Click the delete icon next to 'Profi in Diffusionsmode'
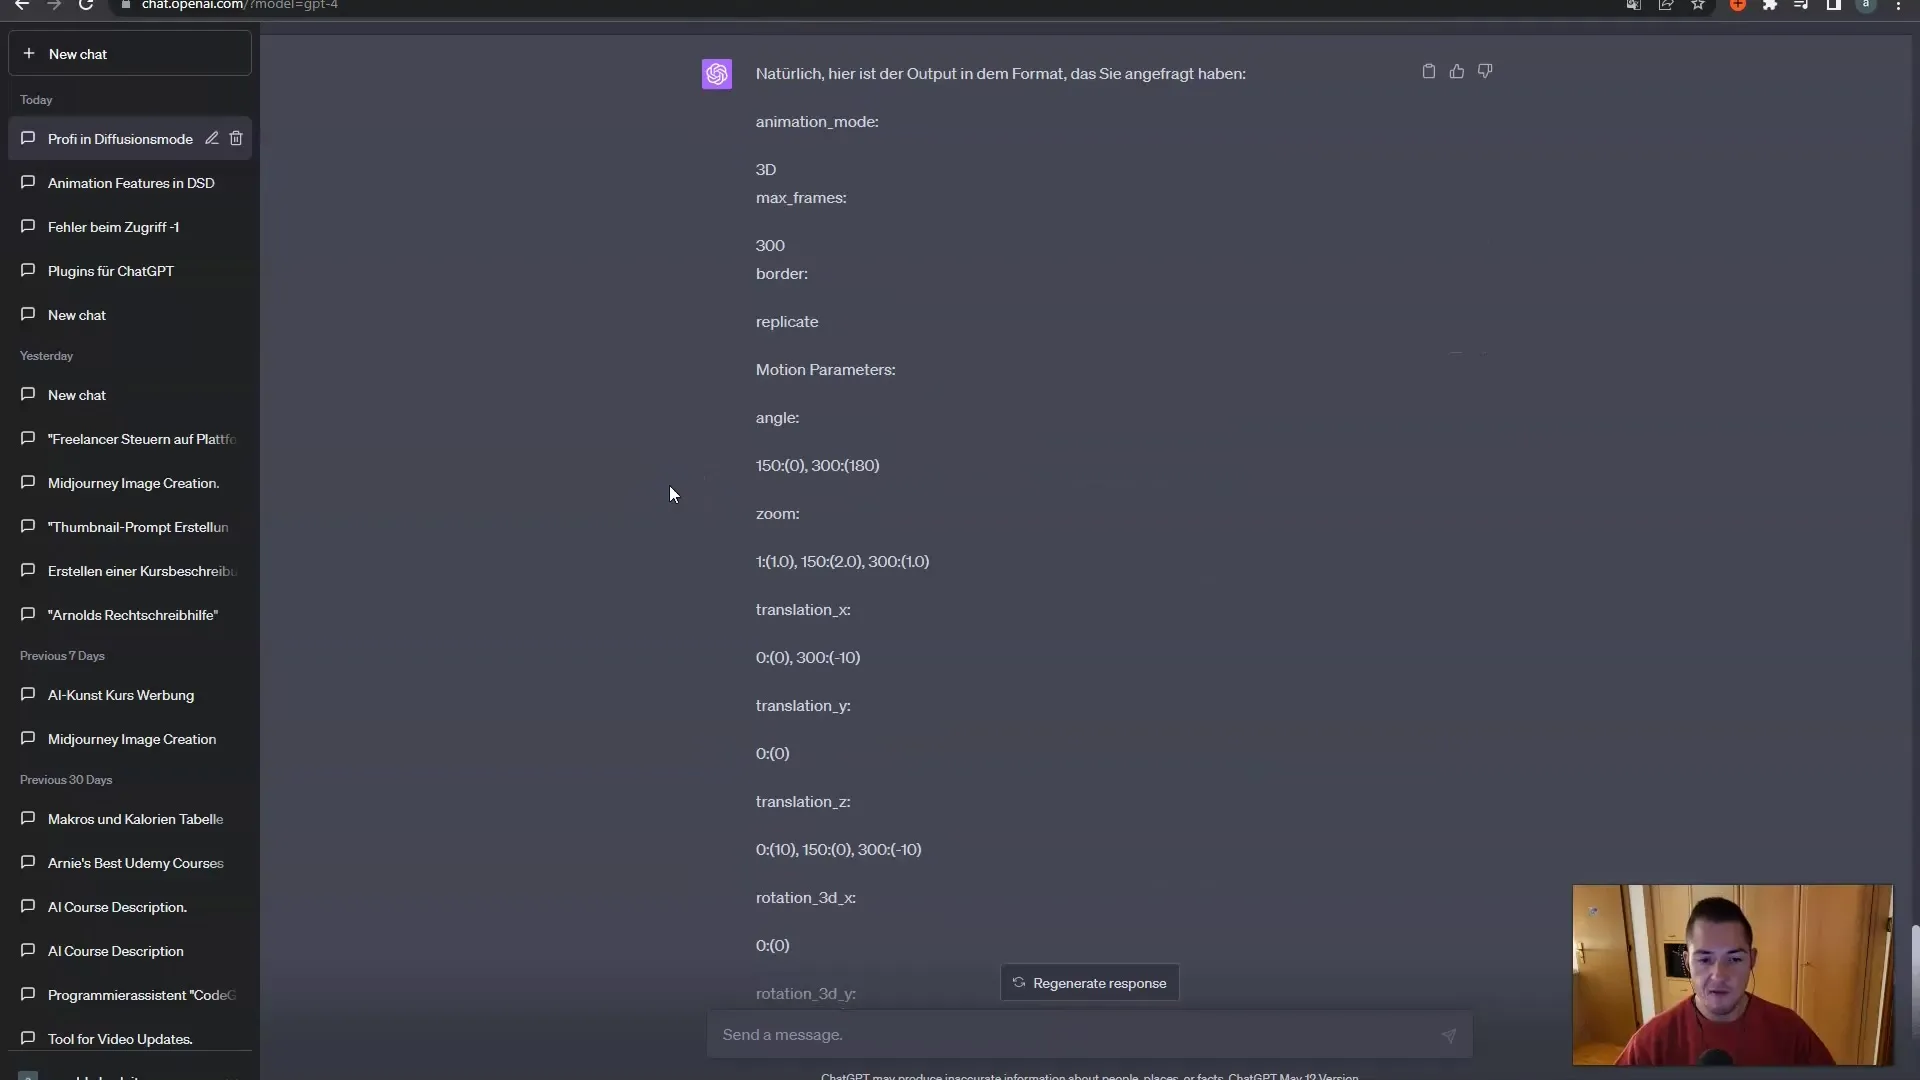1920x1080 pixels. (x=236, y=138)
